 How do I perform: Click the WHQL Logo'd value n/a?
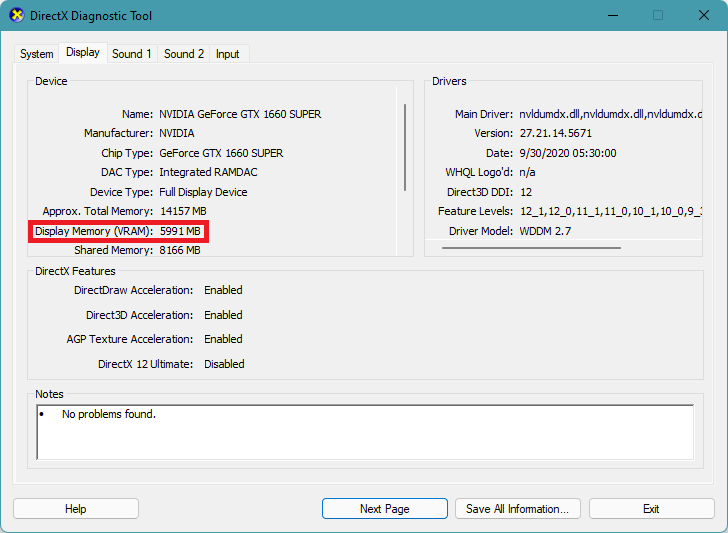tap(527, 172)
